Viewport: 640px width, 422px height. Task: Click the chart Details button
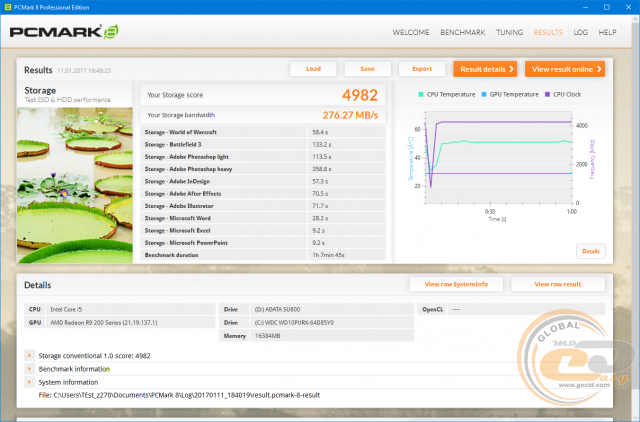[591, 251]
